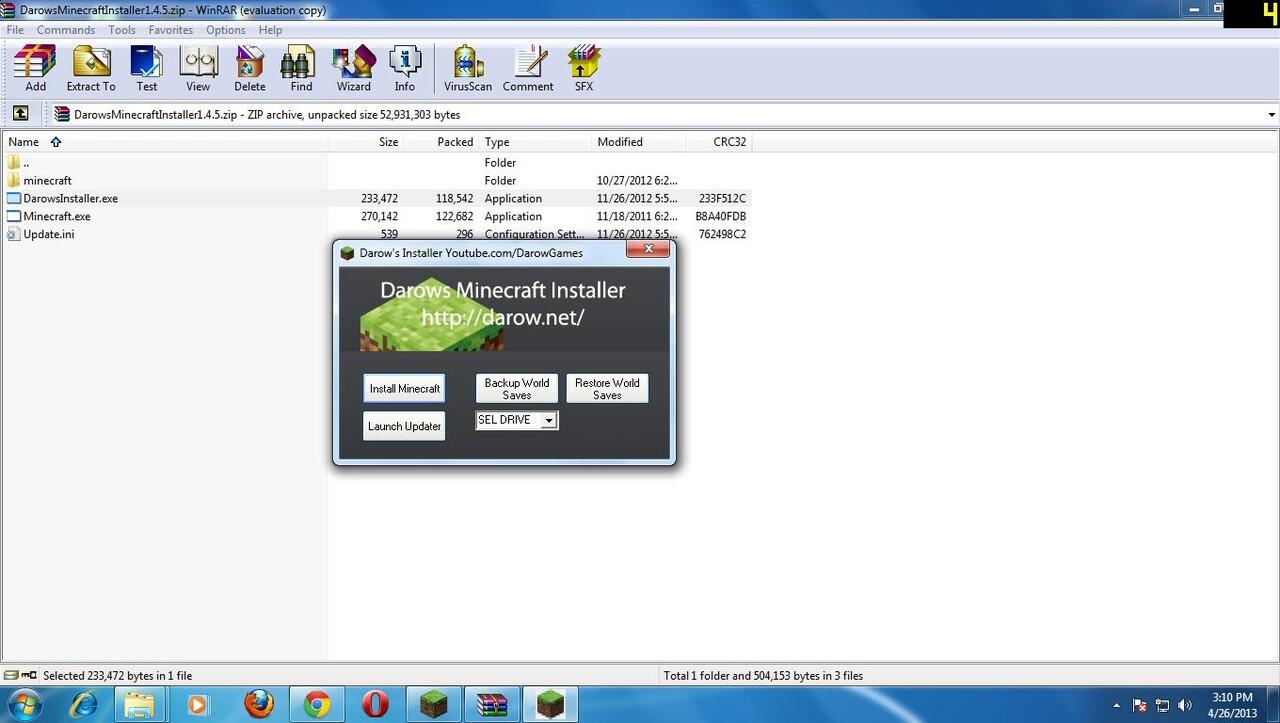Screen dimensions: 1280x723
Task: Sort file list by Packed column
Action: pos(441,142)
